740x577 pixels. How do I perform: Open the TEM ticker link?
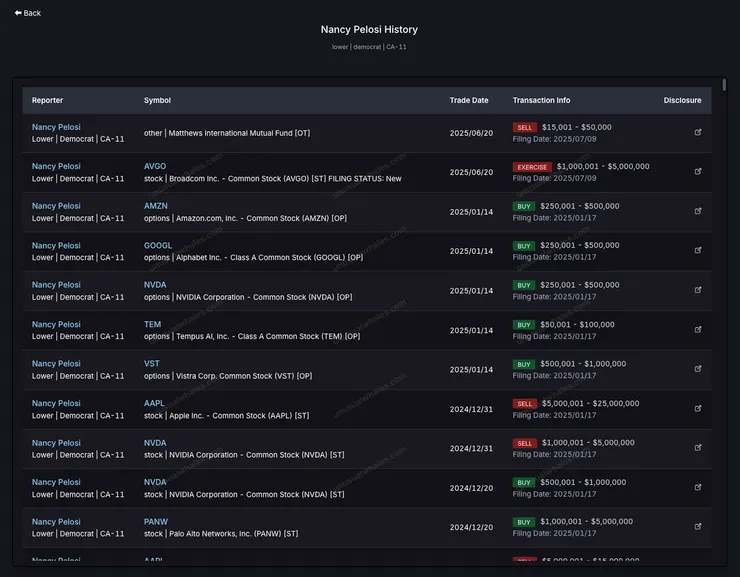tap(152, 324)
